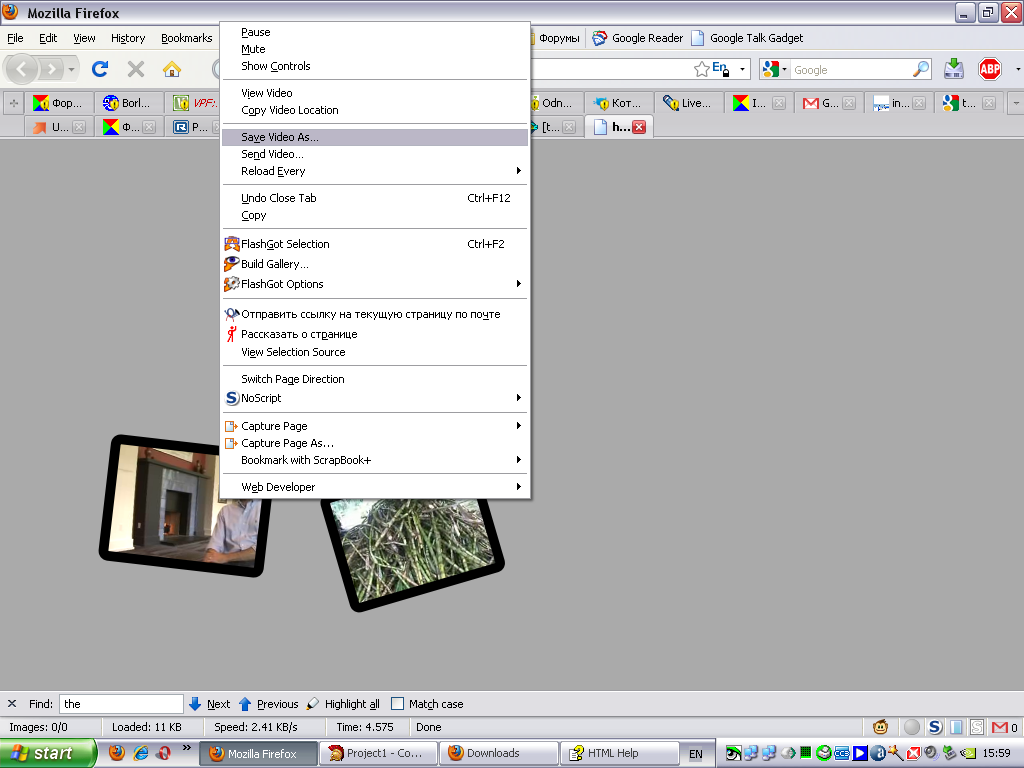The width and height of the screenshot is (1024, 768).
Task: Open the History menu
Action: pyautogui.click(x=128, y=38)
